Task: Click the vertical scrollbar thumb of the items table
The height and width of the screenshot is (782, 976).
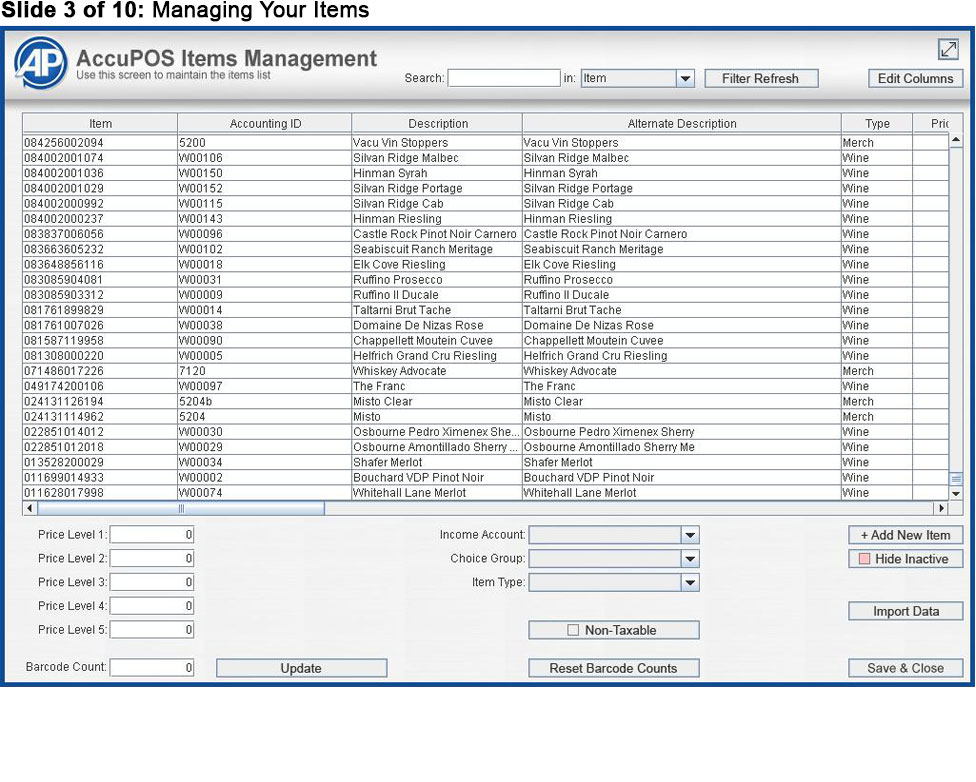Action: coord(956,479)
